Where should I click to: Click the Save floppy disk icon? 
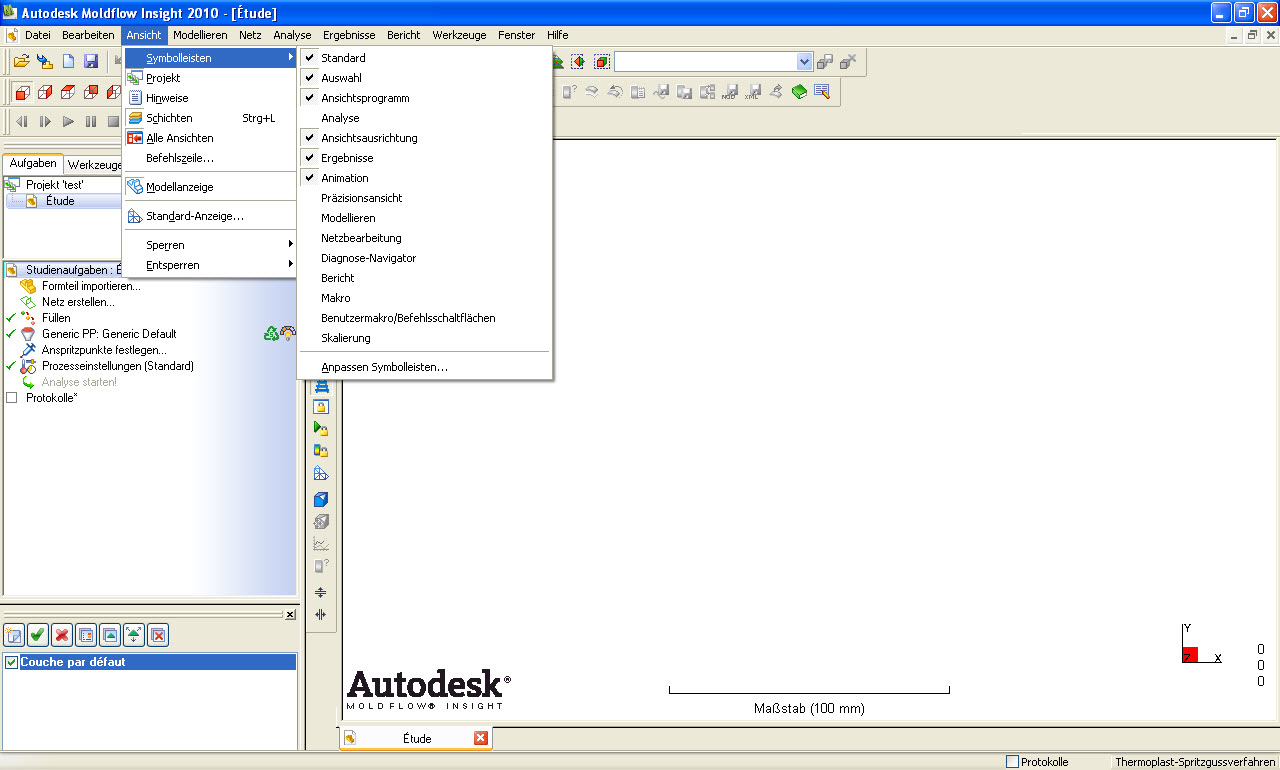click(x=91, y=62)
